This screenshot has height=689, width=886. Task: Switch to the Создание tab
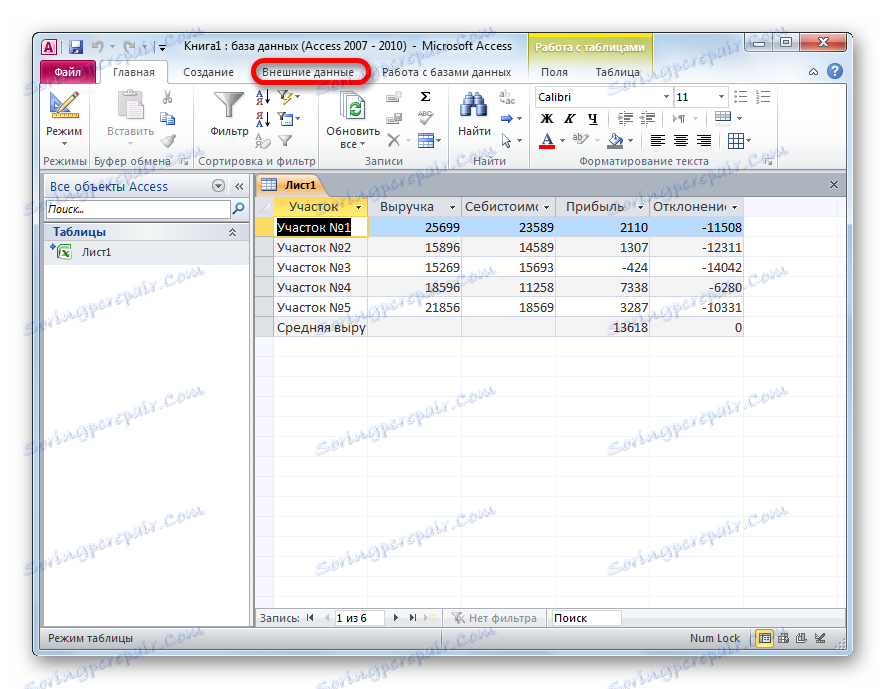(209, 72)
